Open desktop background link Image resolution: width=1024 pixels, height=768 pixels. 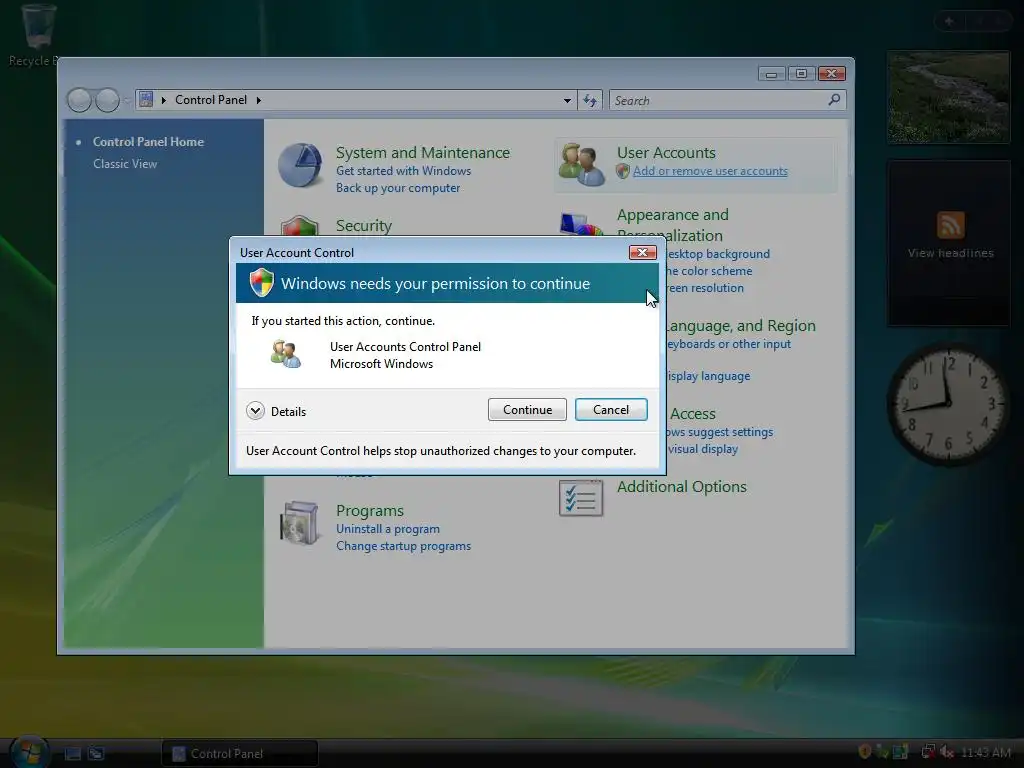[718, 253]
